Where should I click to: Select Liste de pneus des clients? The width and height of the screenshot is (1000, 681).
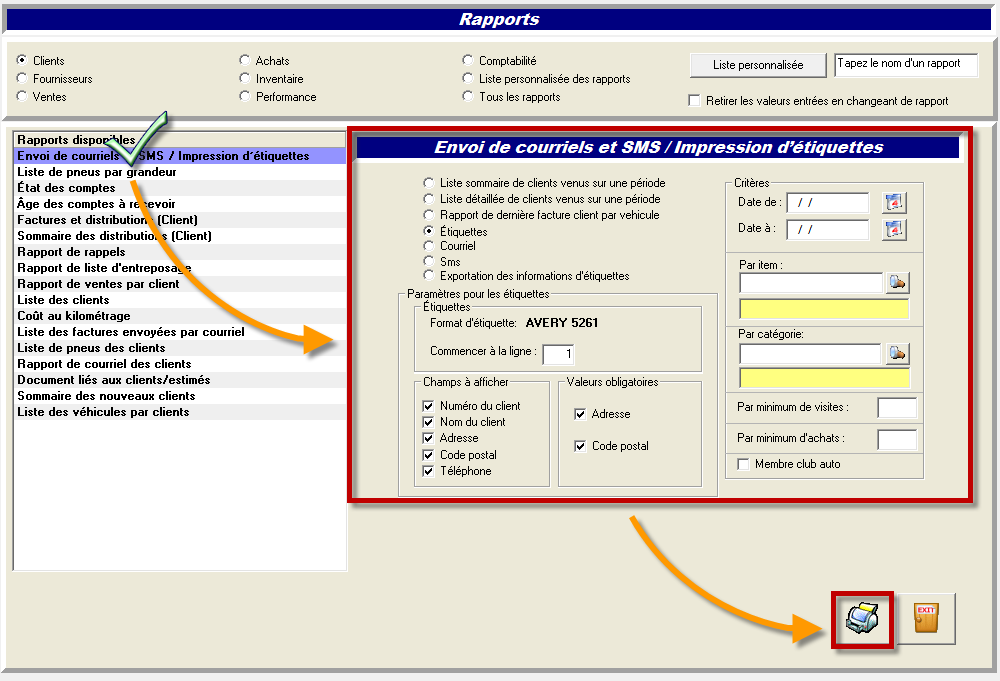180,348
